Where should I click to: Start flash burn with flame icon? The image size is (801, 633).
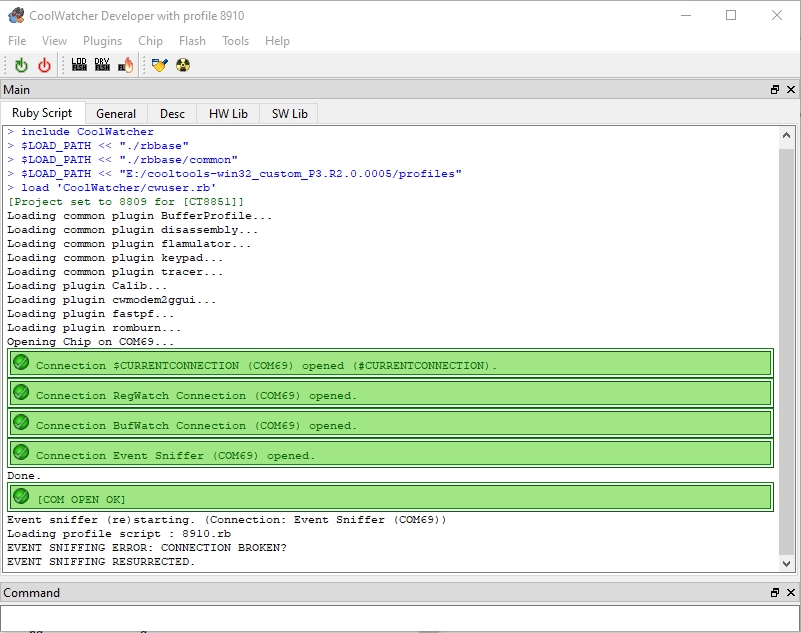pyautogui.click(x=126, y=65)
